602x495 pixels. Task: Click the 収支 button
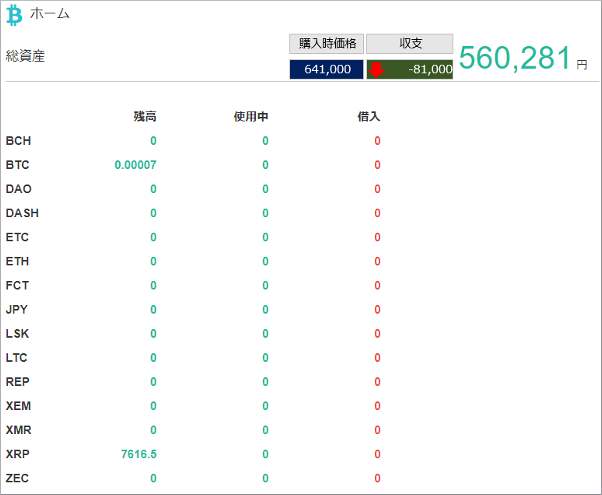(x=410, y=43)
